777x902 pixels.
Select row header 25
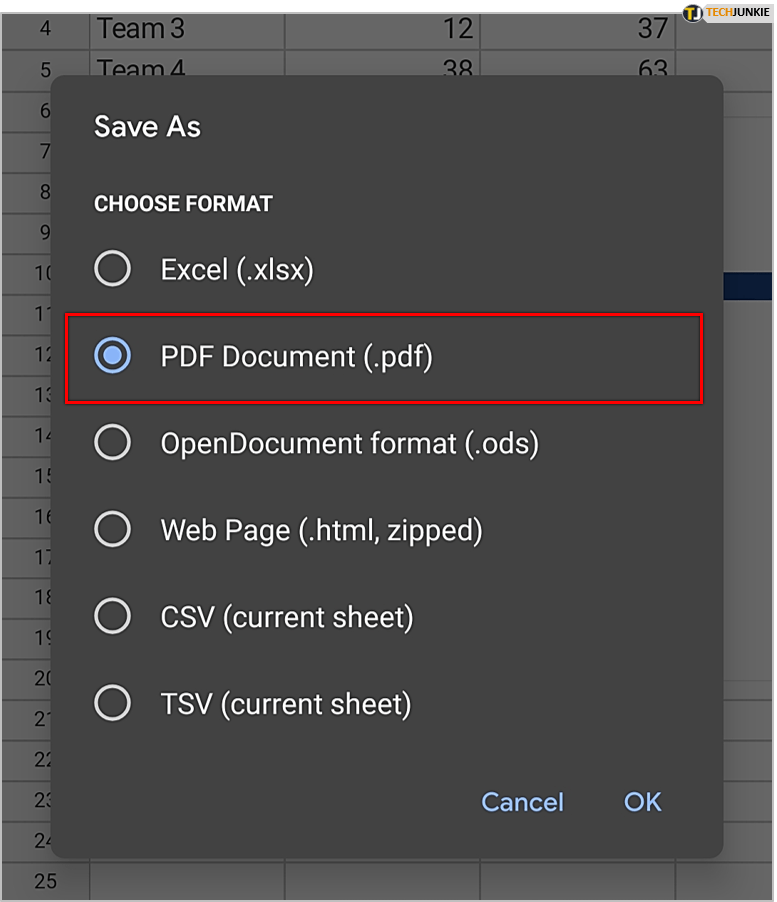(45, 881)
